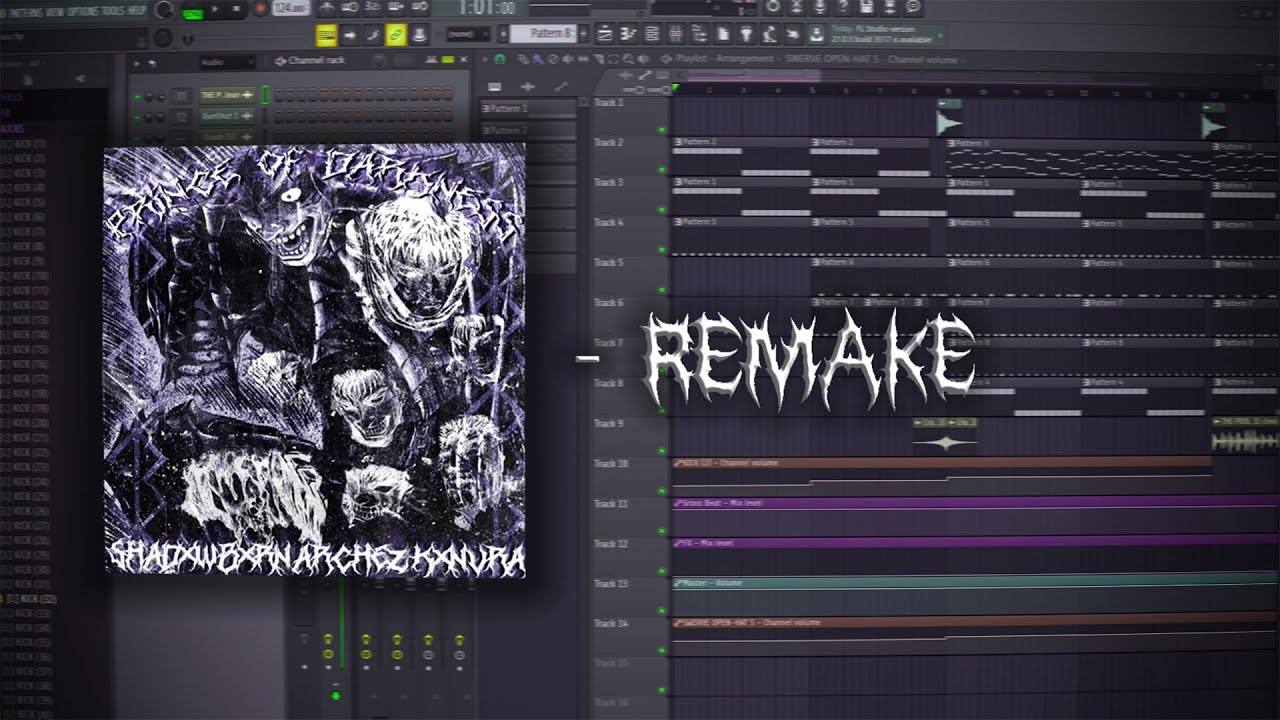Viewport: 1280px width, 720px height.
Task: Toggle the yellow link multi-controllers icon
Action: [x=396, y=35]
